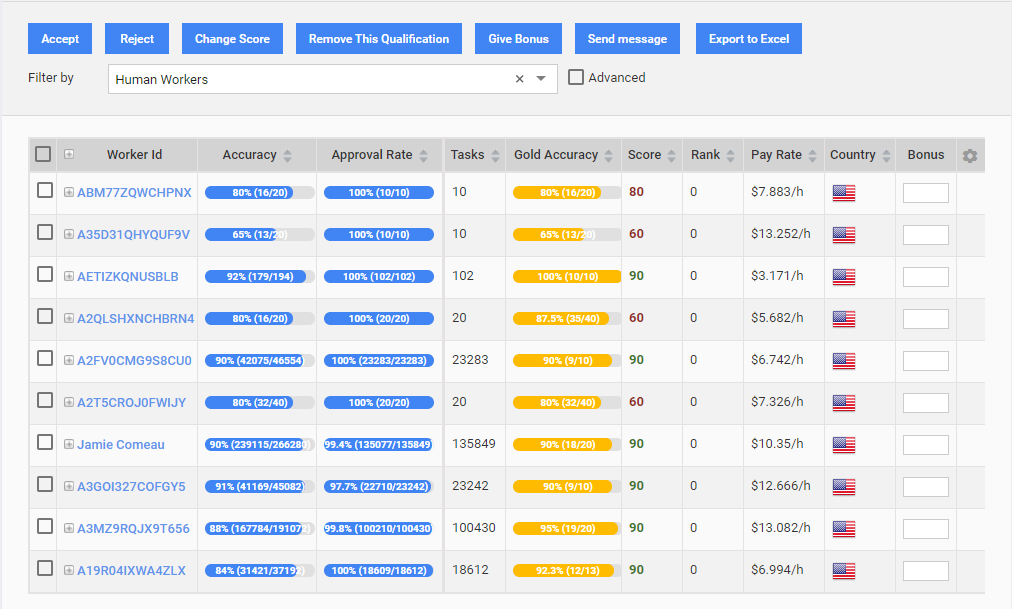Sort by Pay Rate column arrows

tap(812, 155)
